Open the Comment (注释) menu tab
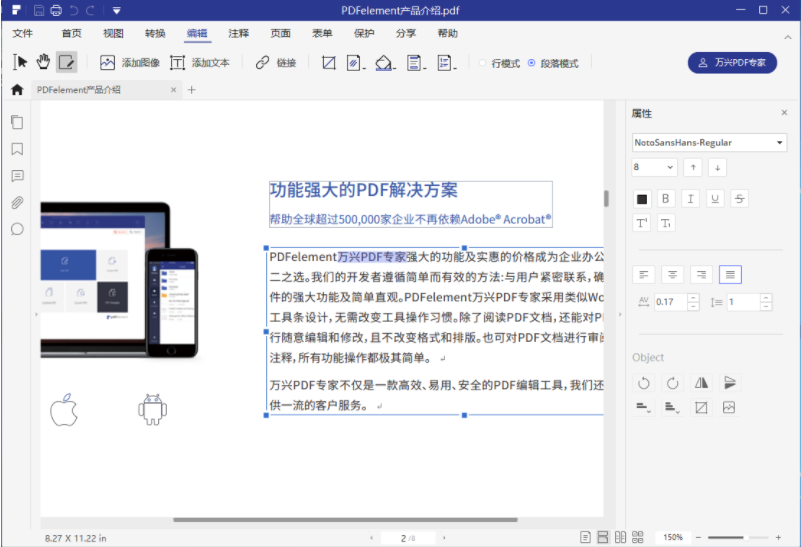This screenshot has width=801, height=547. 239,33
